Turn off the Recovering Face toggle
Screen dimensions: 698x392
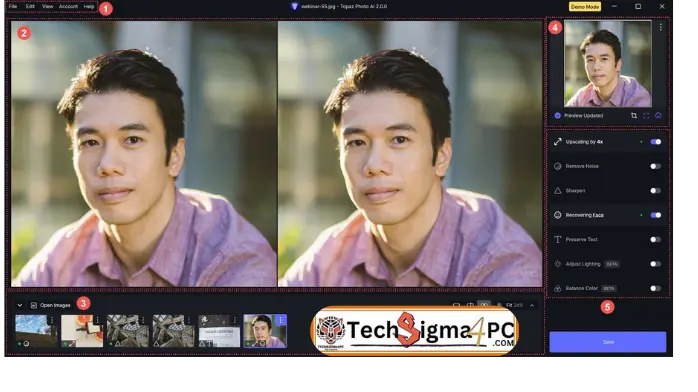coord(655,215)
